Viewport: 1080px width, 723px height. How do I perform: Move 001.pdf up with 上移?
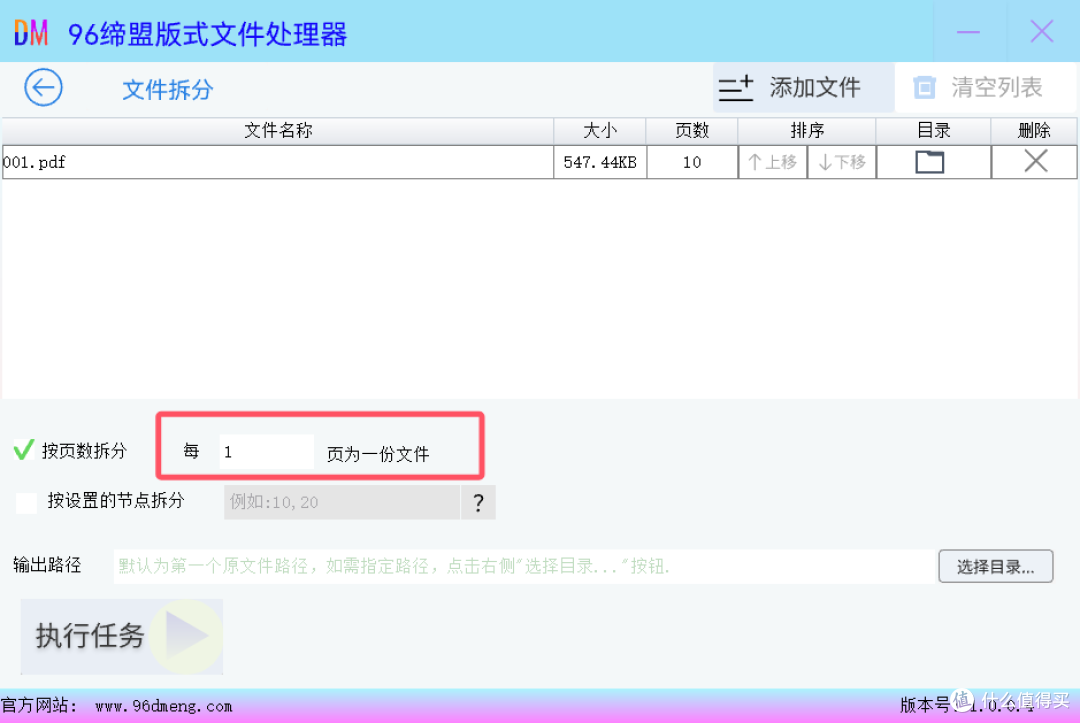pyautogui.click(x=772, y=163)
